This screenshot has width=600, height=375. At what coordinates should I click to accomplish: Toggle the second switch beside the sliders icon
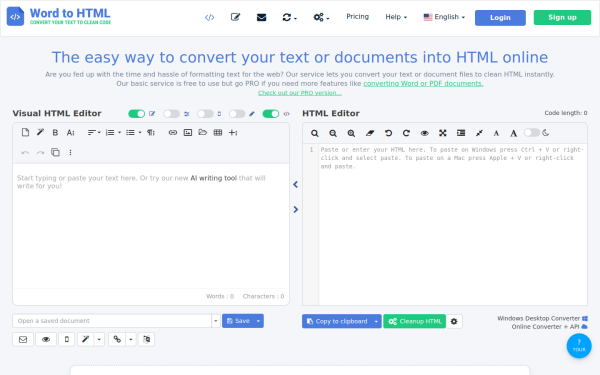pyautogui.click(x=171, y=114)
